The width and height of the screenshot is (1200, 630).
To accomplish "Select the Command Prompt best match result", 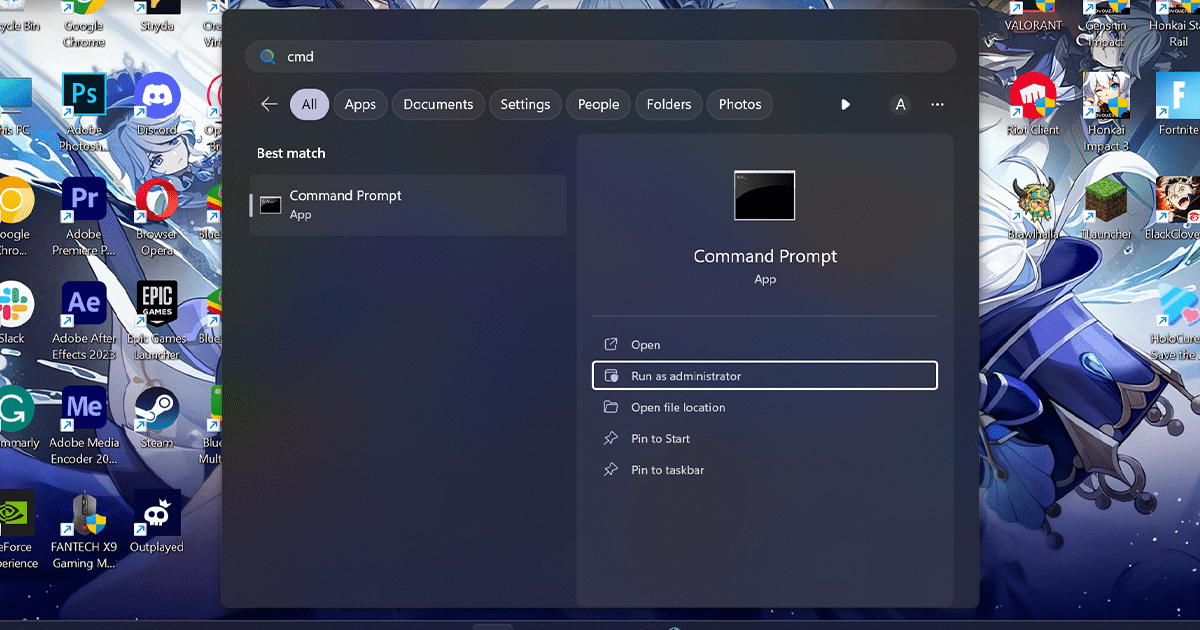I will click(408, 205).
